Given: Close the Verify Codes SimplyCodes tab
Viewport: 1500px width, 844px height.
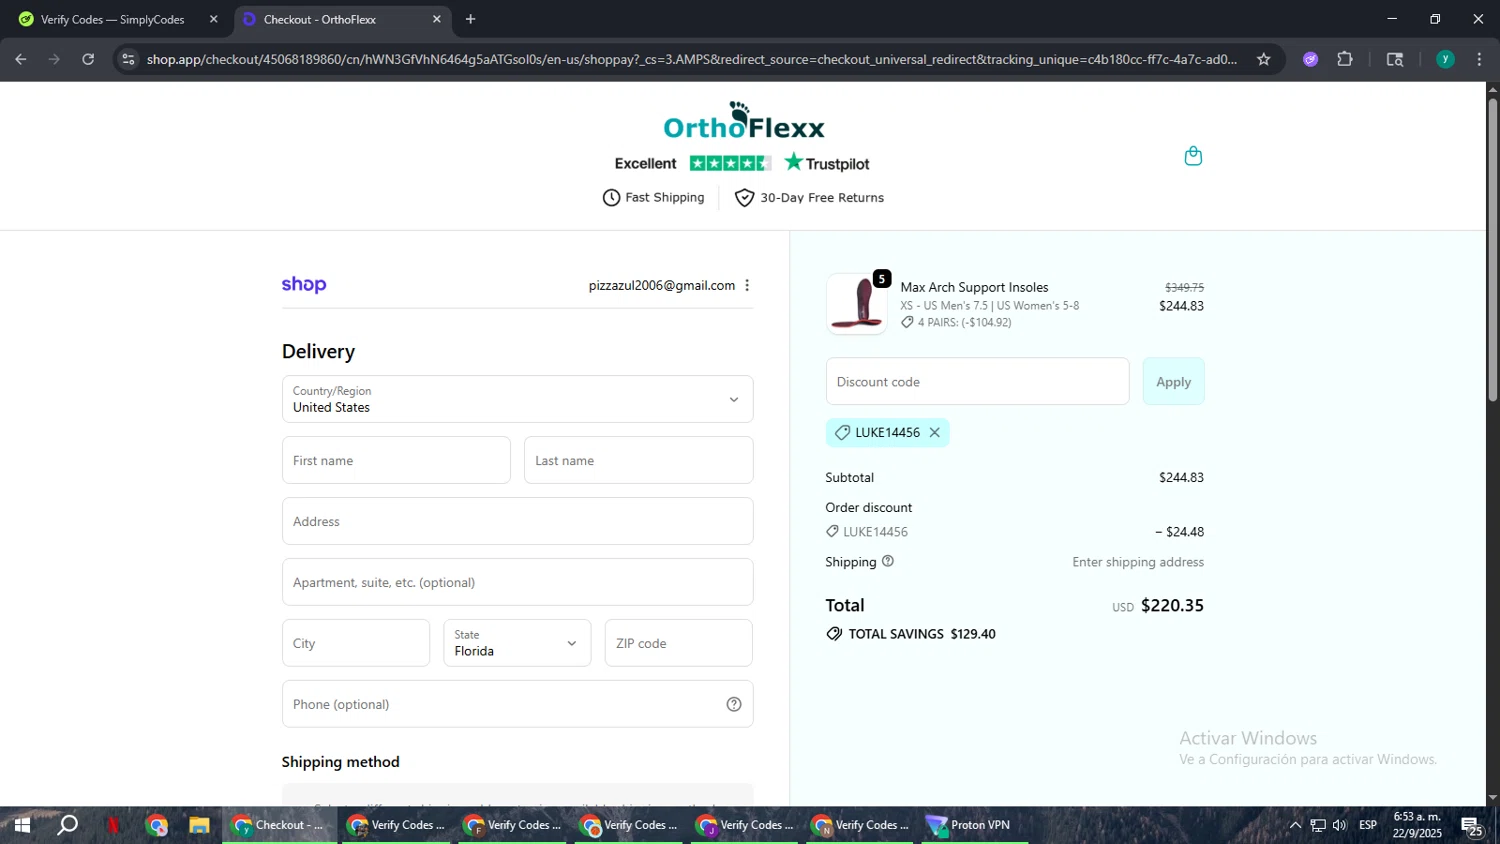Looking at the screenshot, I should 213,19.
